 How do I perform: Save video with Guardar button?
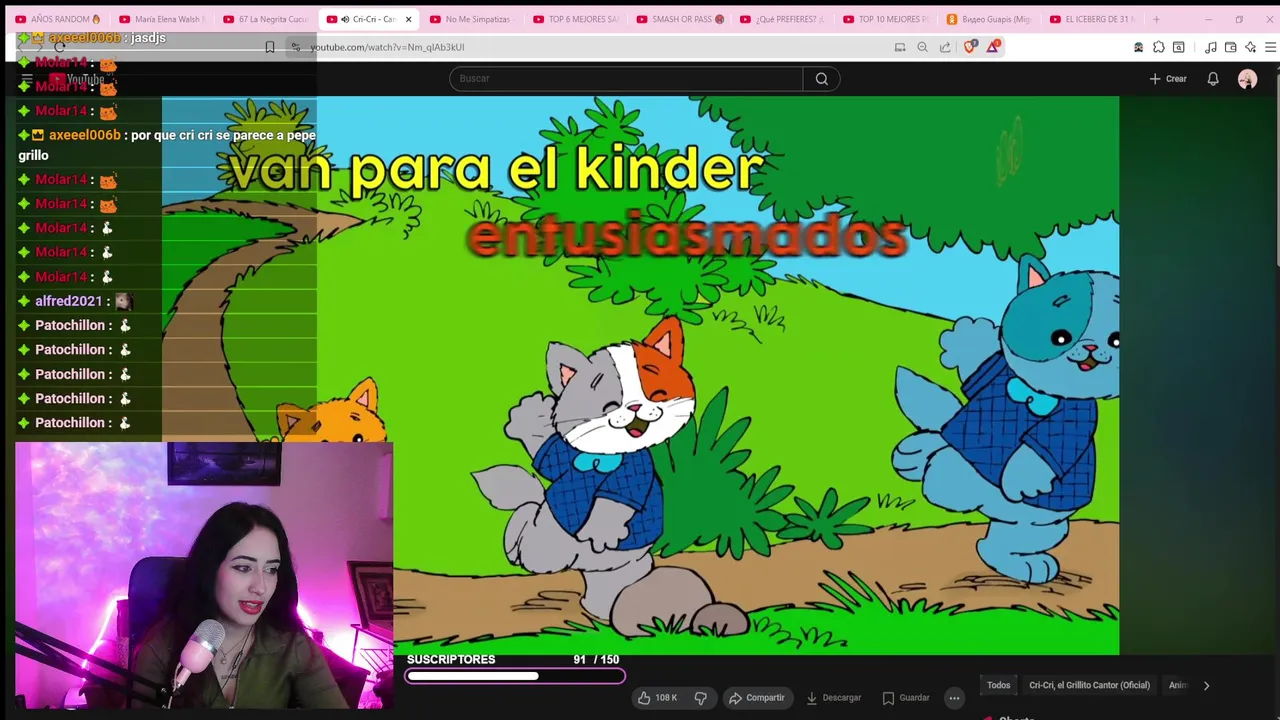906,698
